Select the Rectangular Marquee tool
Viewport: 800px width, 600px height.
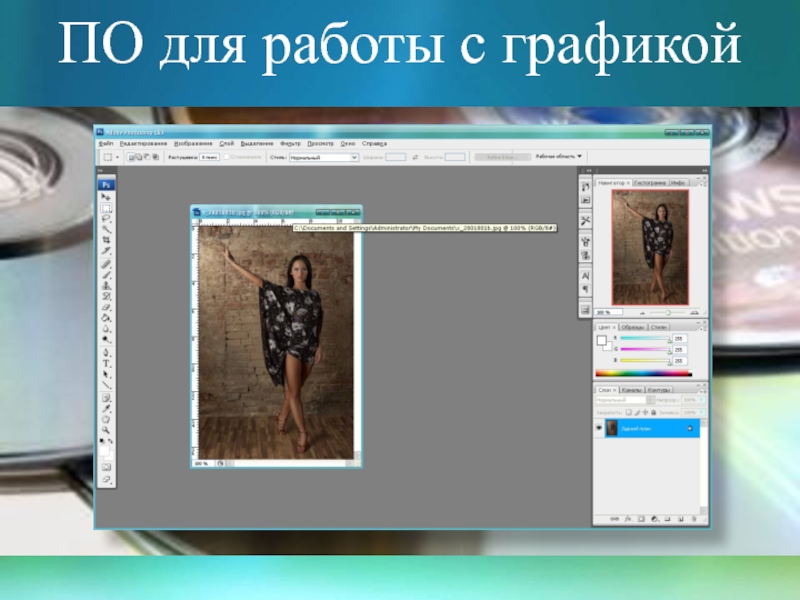[106, 210]
